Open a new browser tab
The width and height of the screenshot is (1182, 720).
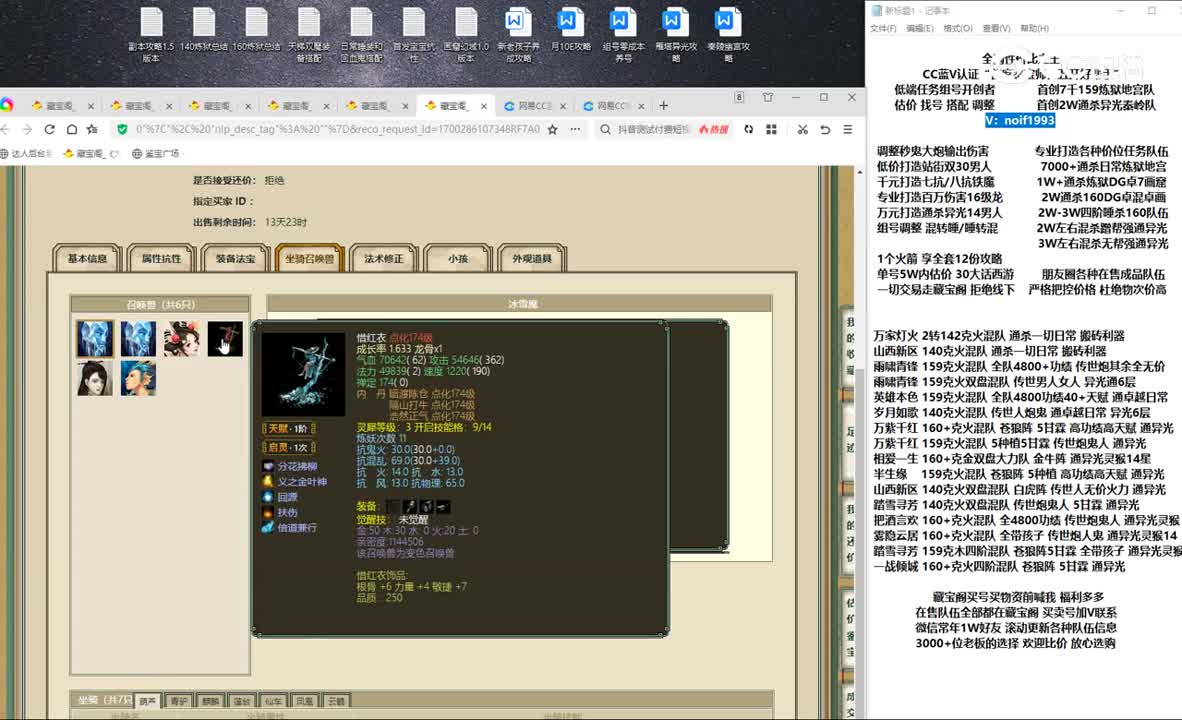[663, 106]
